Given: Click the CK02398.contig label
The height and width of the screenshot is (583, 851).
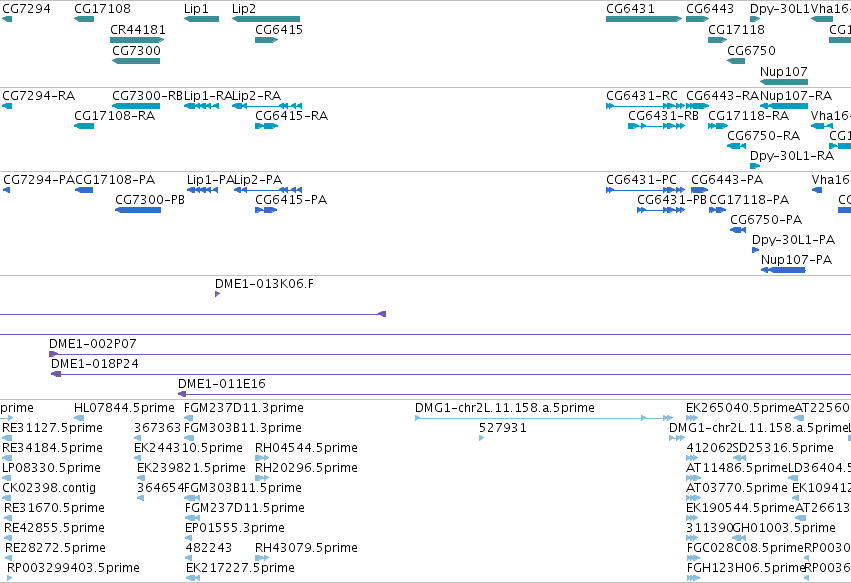Looking at the screenshot, I should pos(49,488).
